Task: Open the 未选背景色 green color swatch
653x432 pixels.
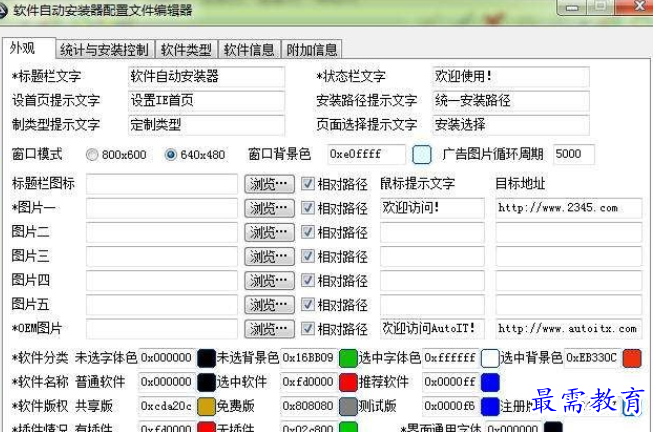Action: coord(348,357)
